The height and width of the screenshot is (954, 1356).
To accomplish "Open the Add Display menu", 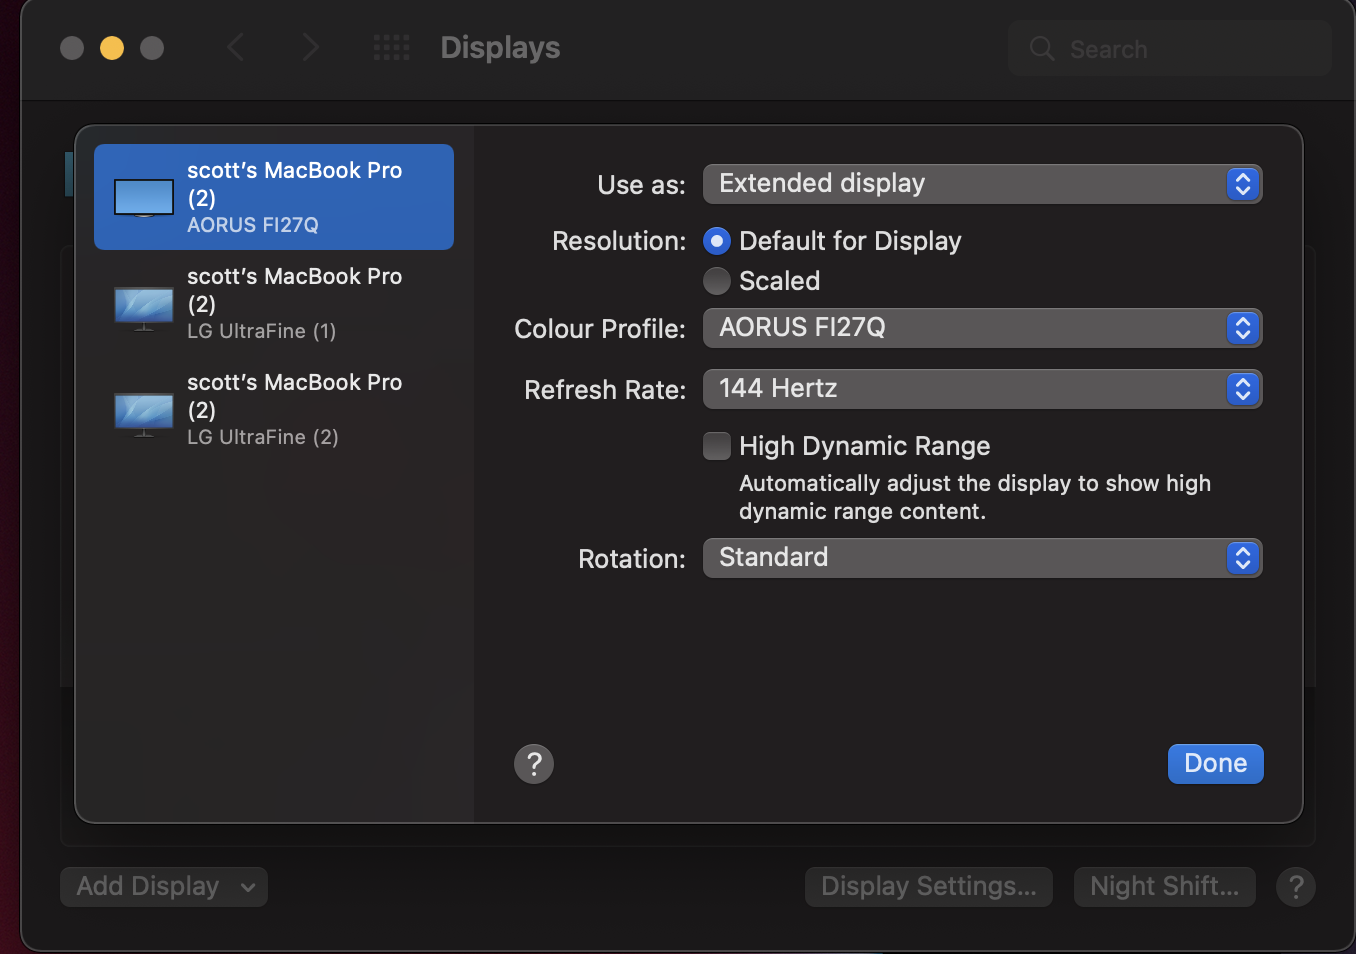I will (164, 887).
